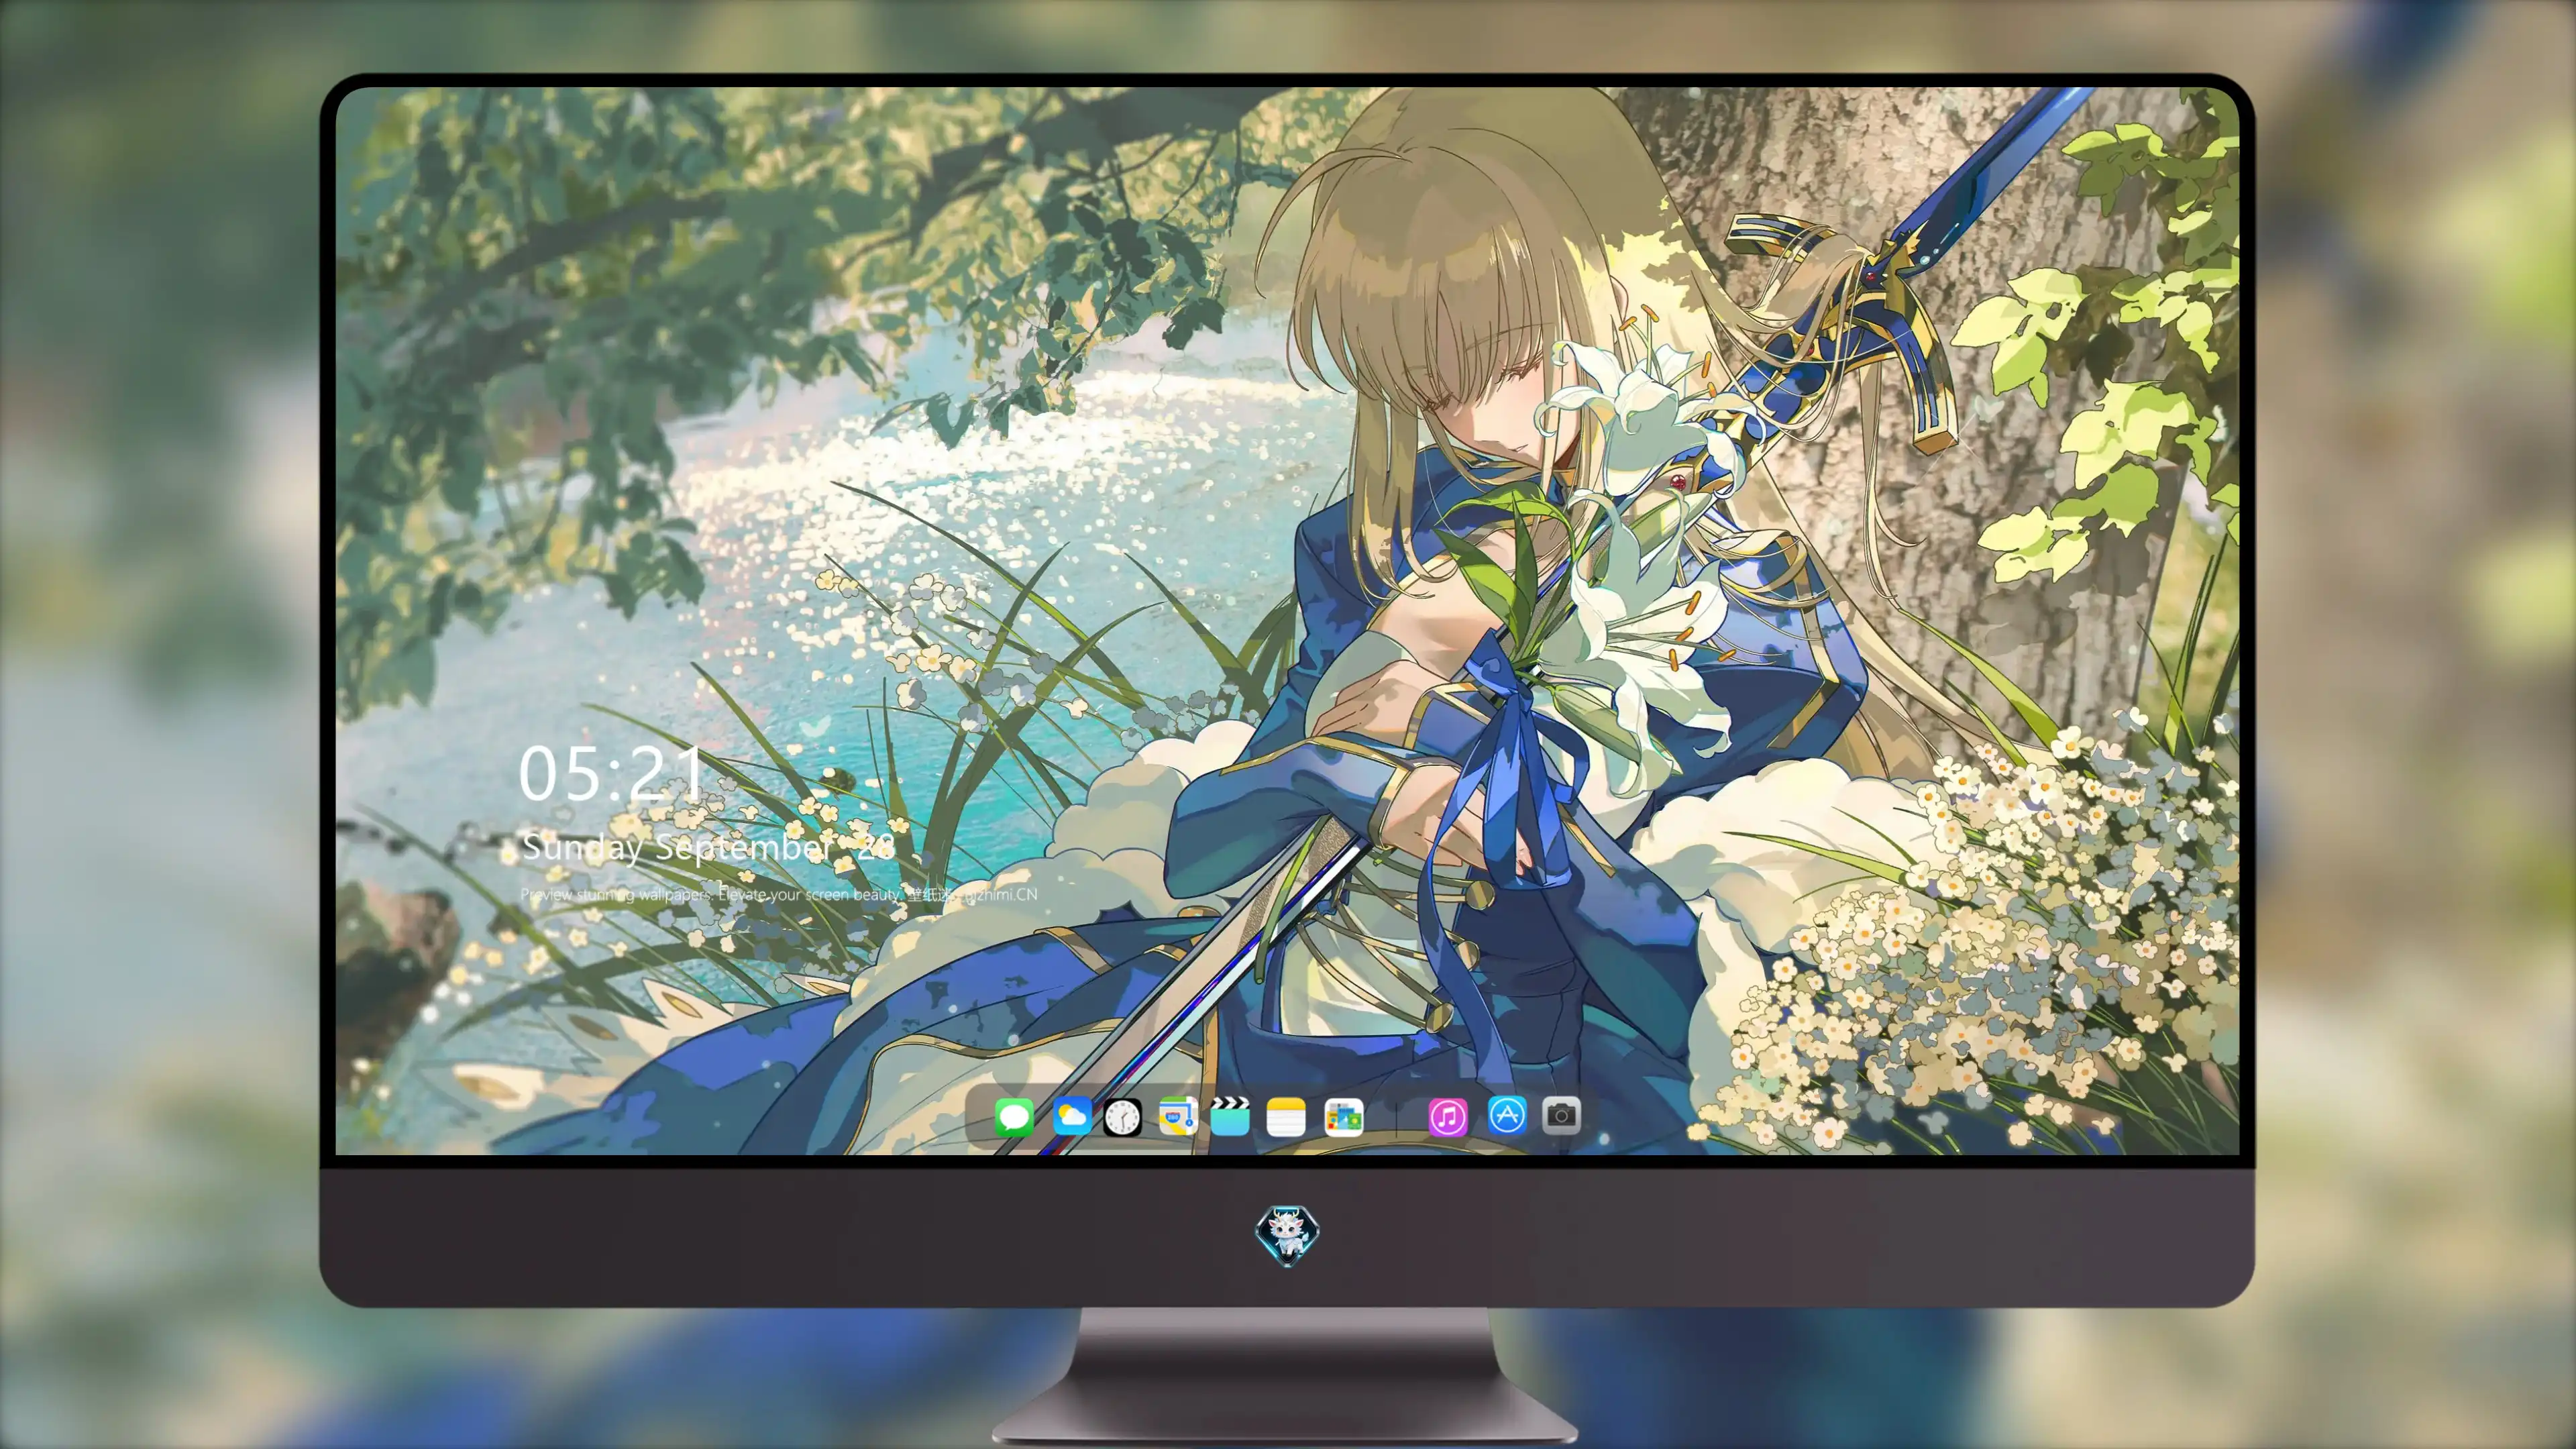
Task: Click the blue sword hilt on wallpaper
Action: click(1850, 320)
